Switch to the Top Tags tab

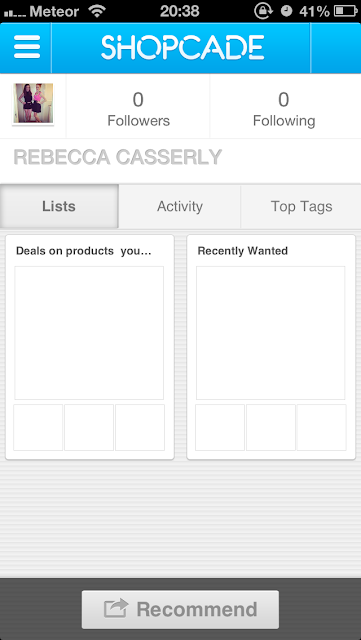pos(301,206)
